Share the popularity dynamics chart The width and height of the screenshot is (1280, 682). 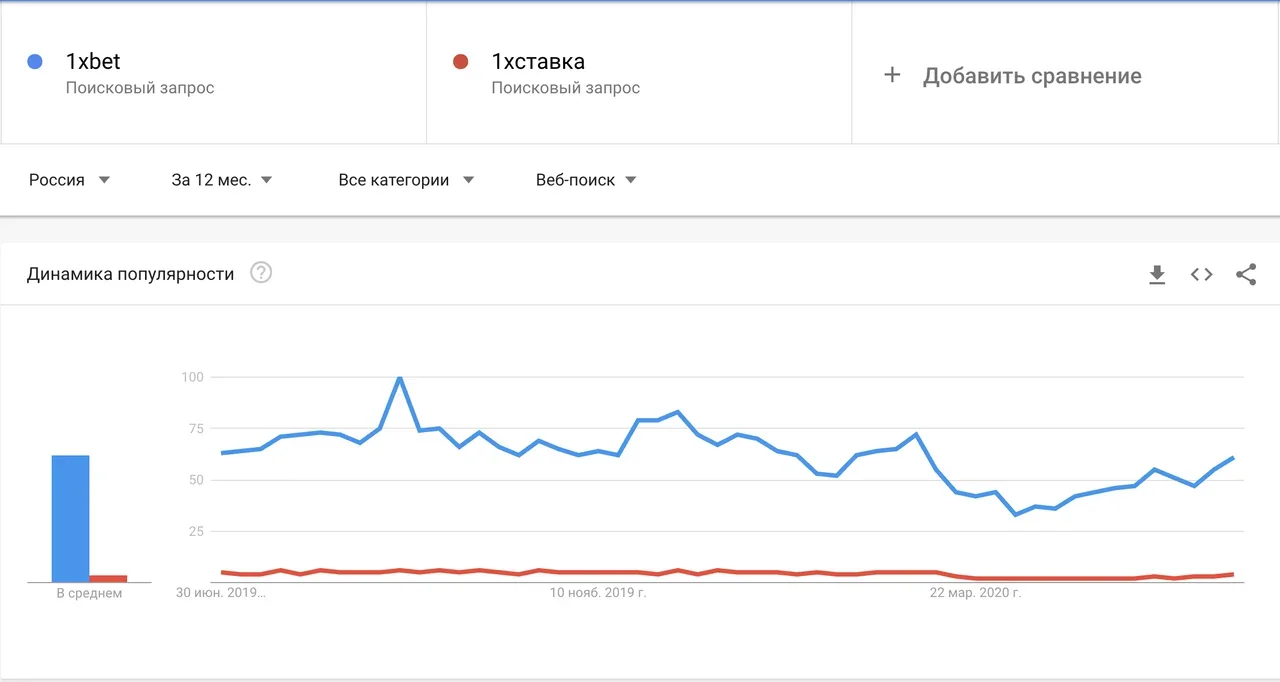1246,275
